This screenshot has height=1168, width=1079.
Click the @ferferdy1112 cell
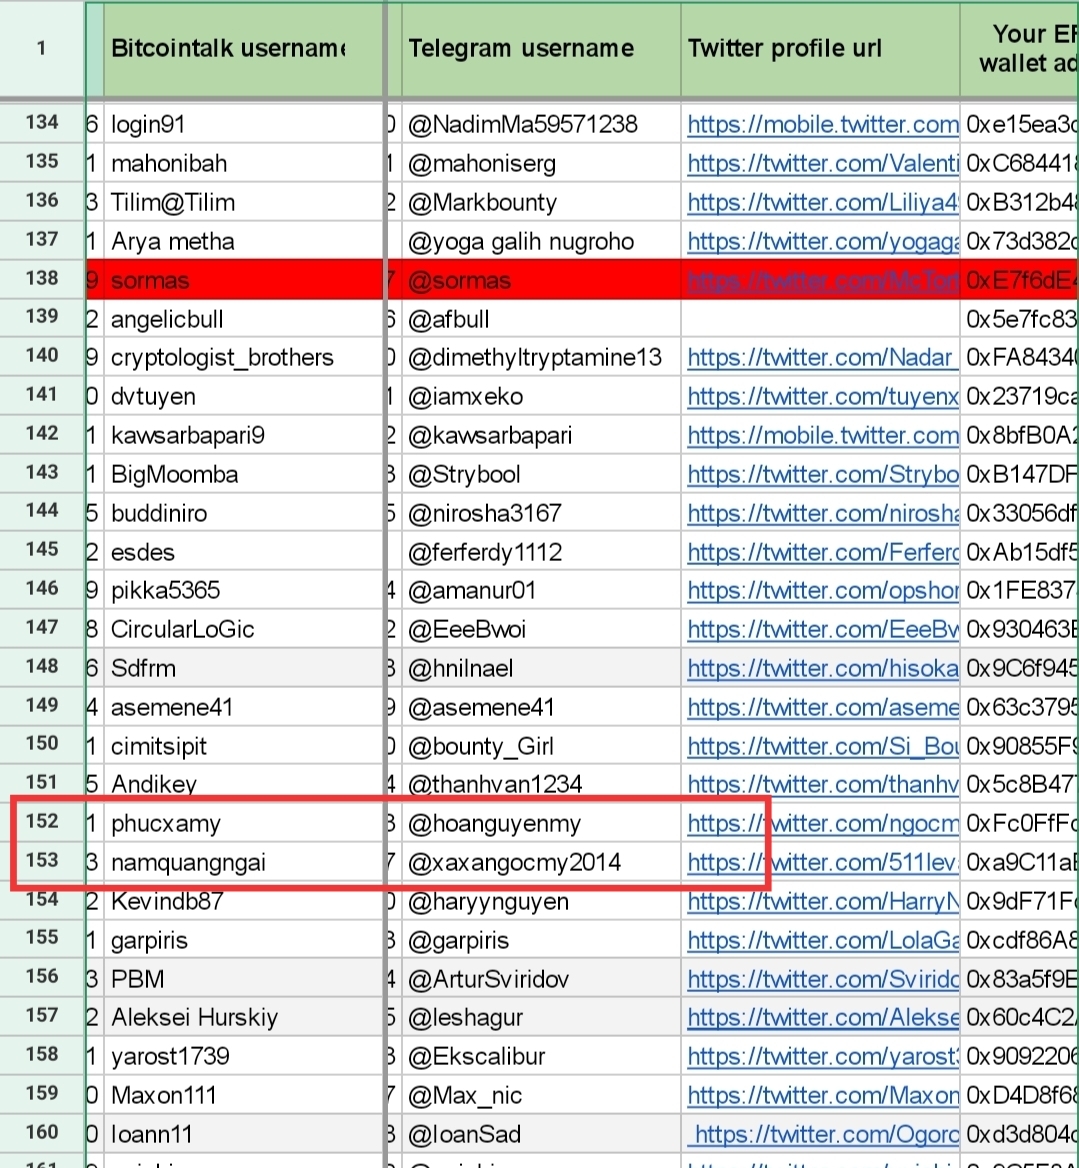[541, 552]
